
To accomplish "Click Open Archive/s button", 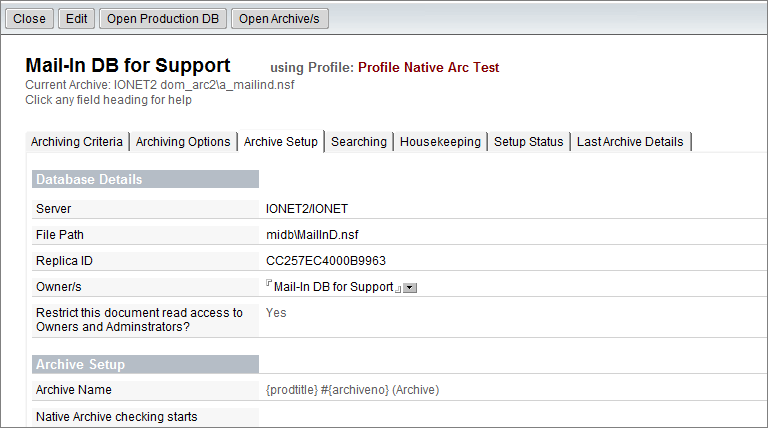I will tap(279, 19).
